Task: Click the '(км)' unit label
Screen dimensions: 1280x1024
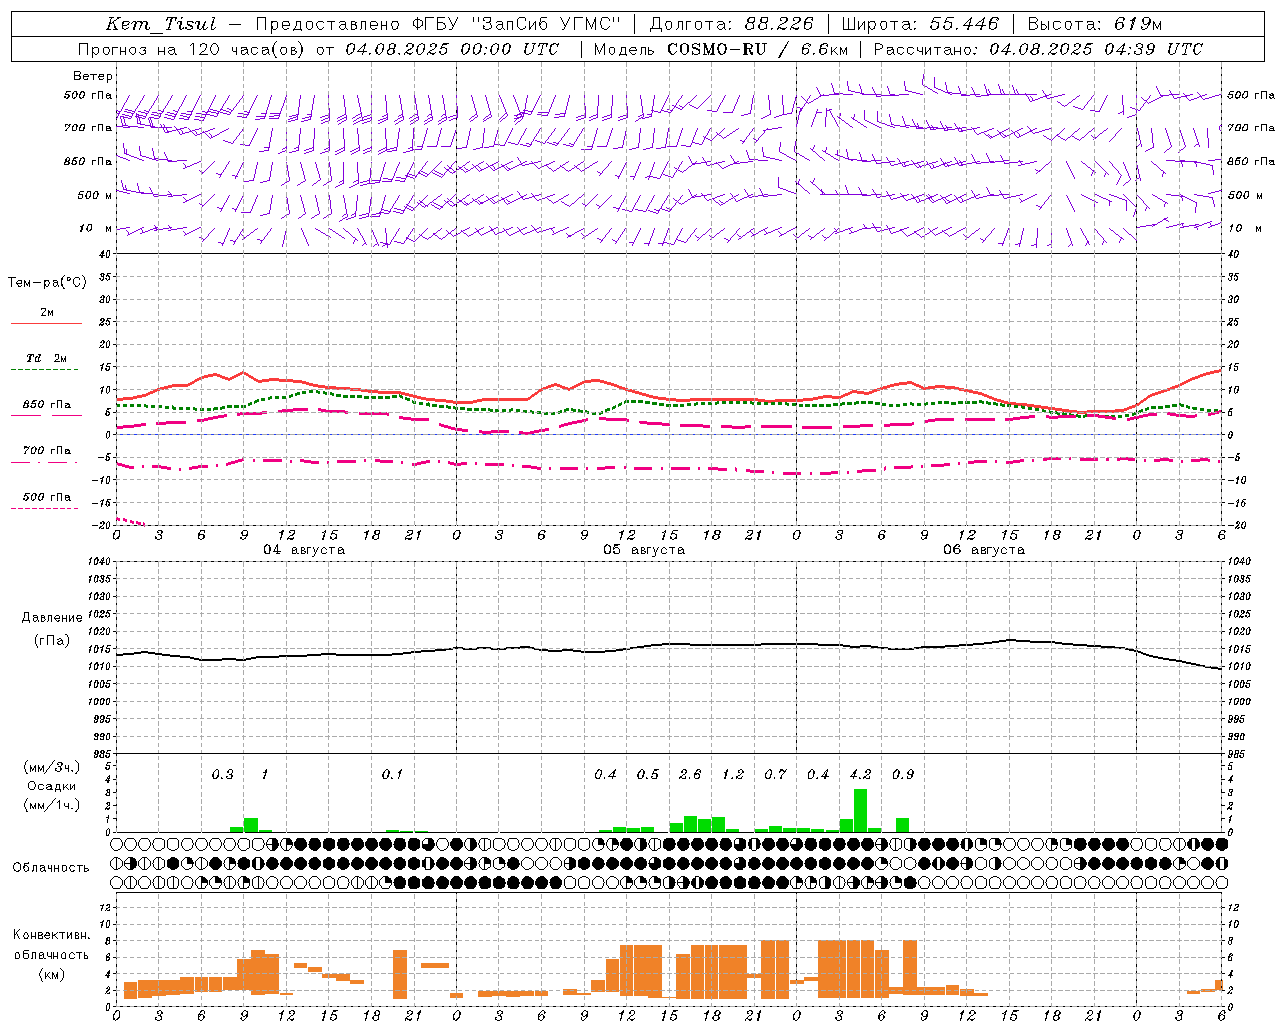Action: pos(51,974)
